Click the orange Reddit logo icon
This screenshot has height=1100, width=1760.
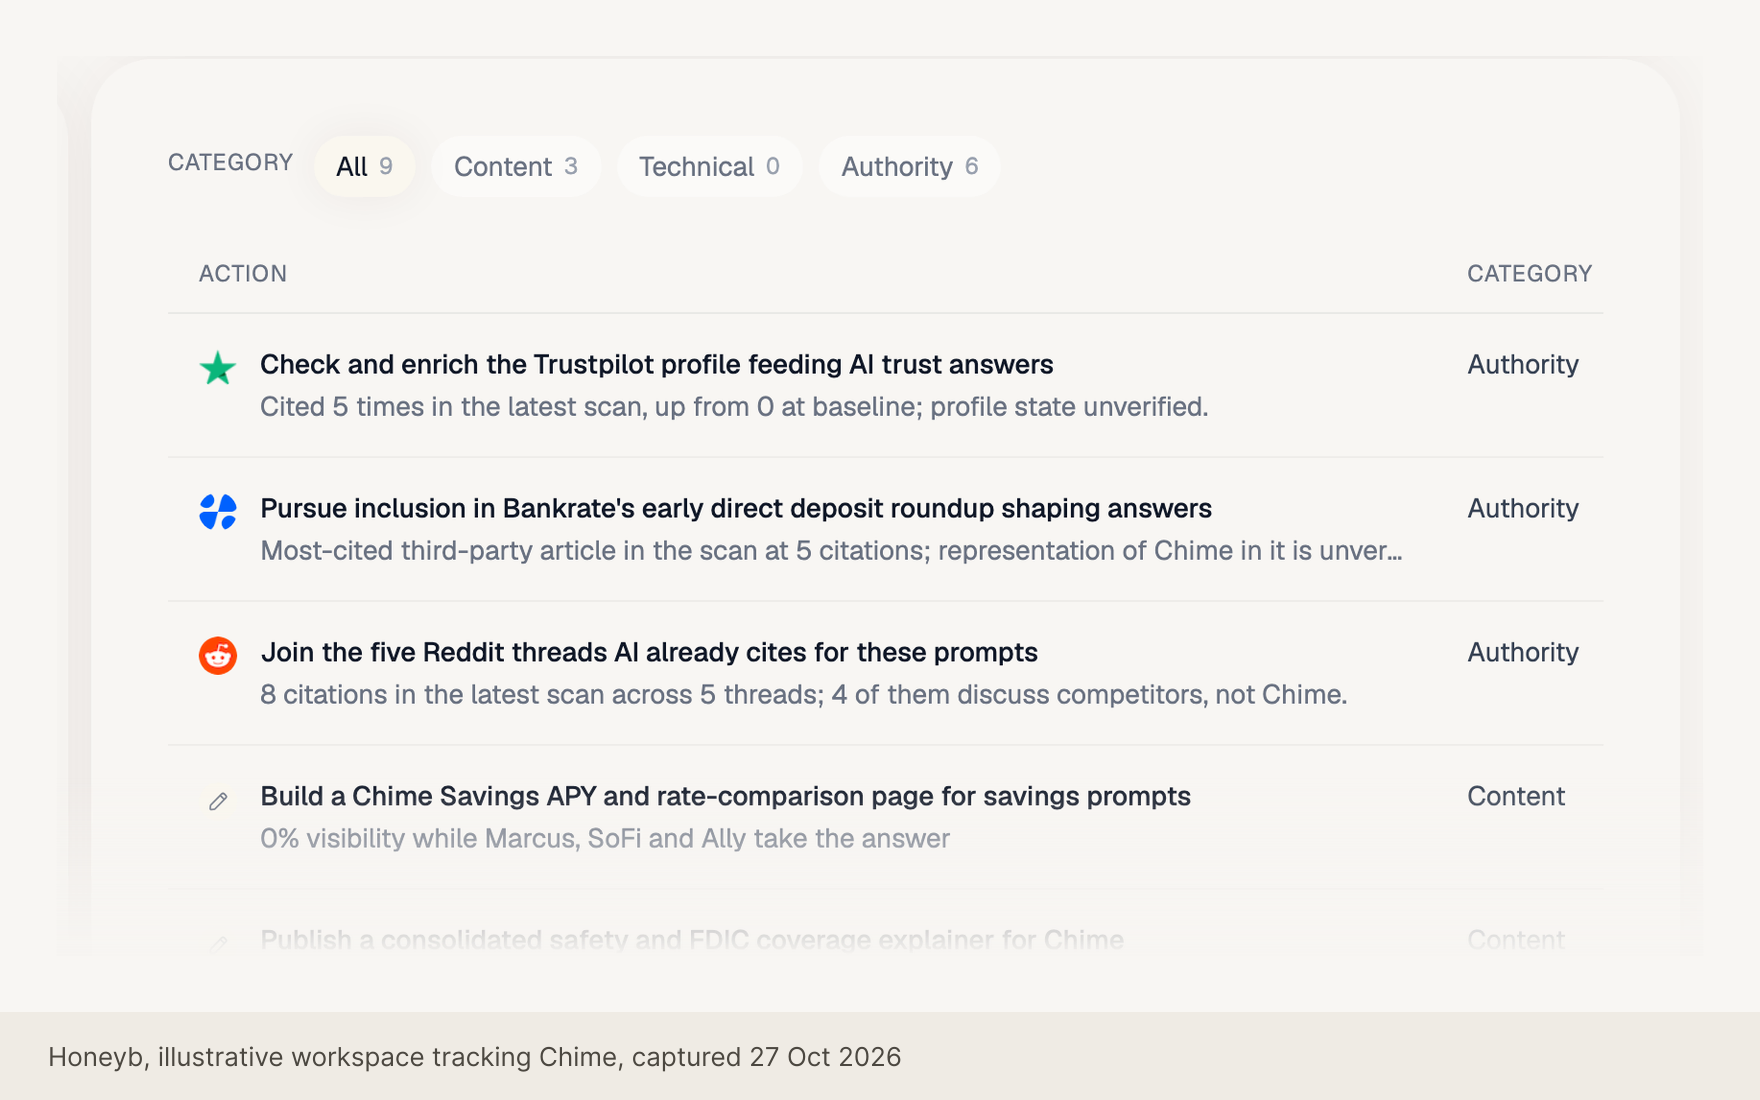[218, 656]
